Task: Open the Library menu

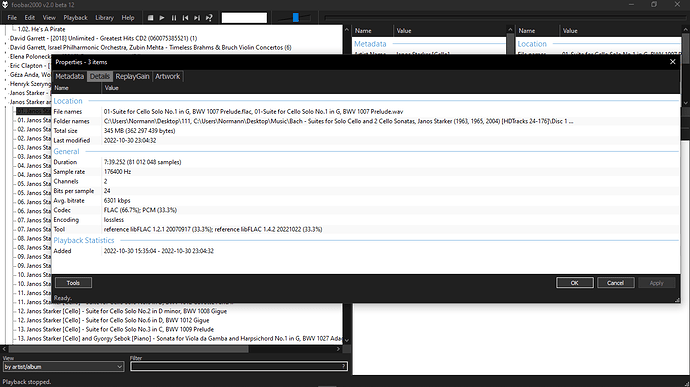Action: [104, 18]
